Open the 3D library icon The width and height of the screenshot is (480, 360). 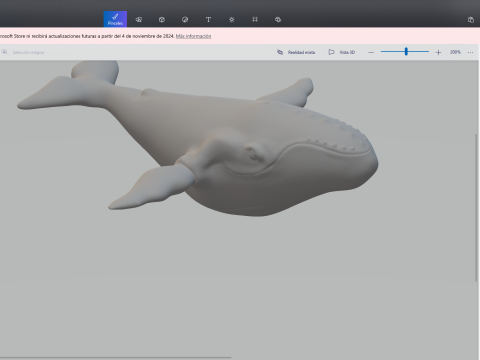(x=278, y=20)
